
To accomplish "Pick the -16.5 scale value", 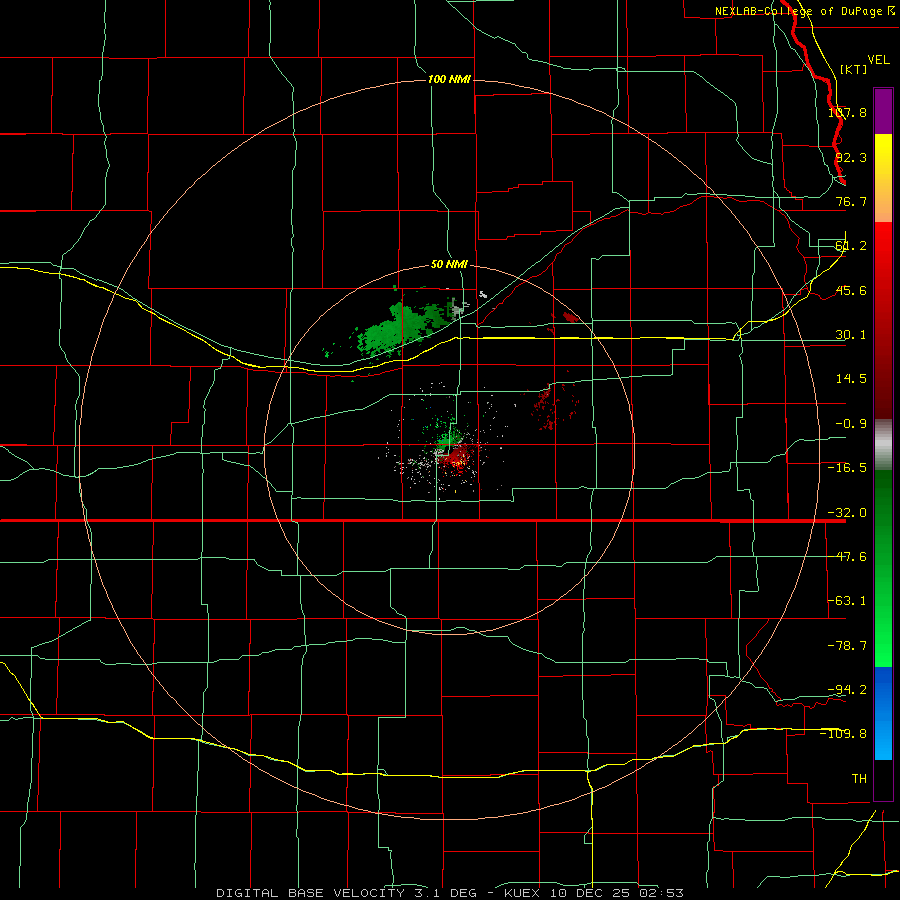I will tap(847, 468).
